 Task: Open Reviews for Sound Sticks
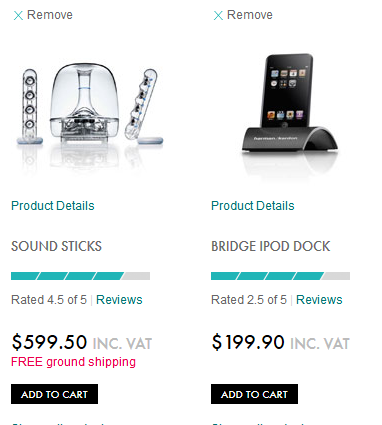119,300
